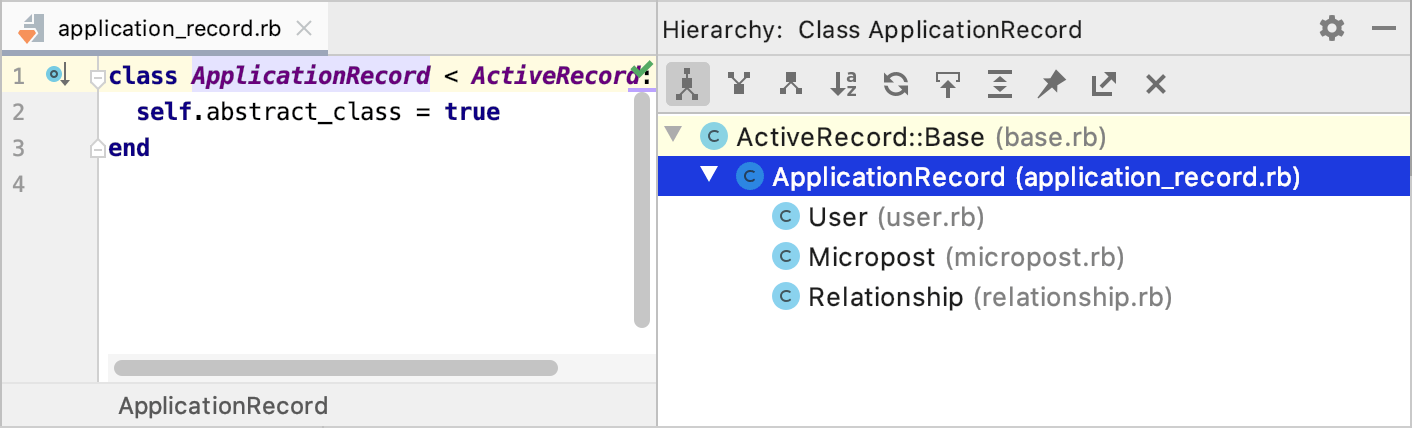
Task: Select the Micropost class in hierarchy
Action: pos(871,257)
